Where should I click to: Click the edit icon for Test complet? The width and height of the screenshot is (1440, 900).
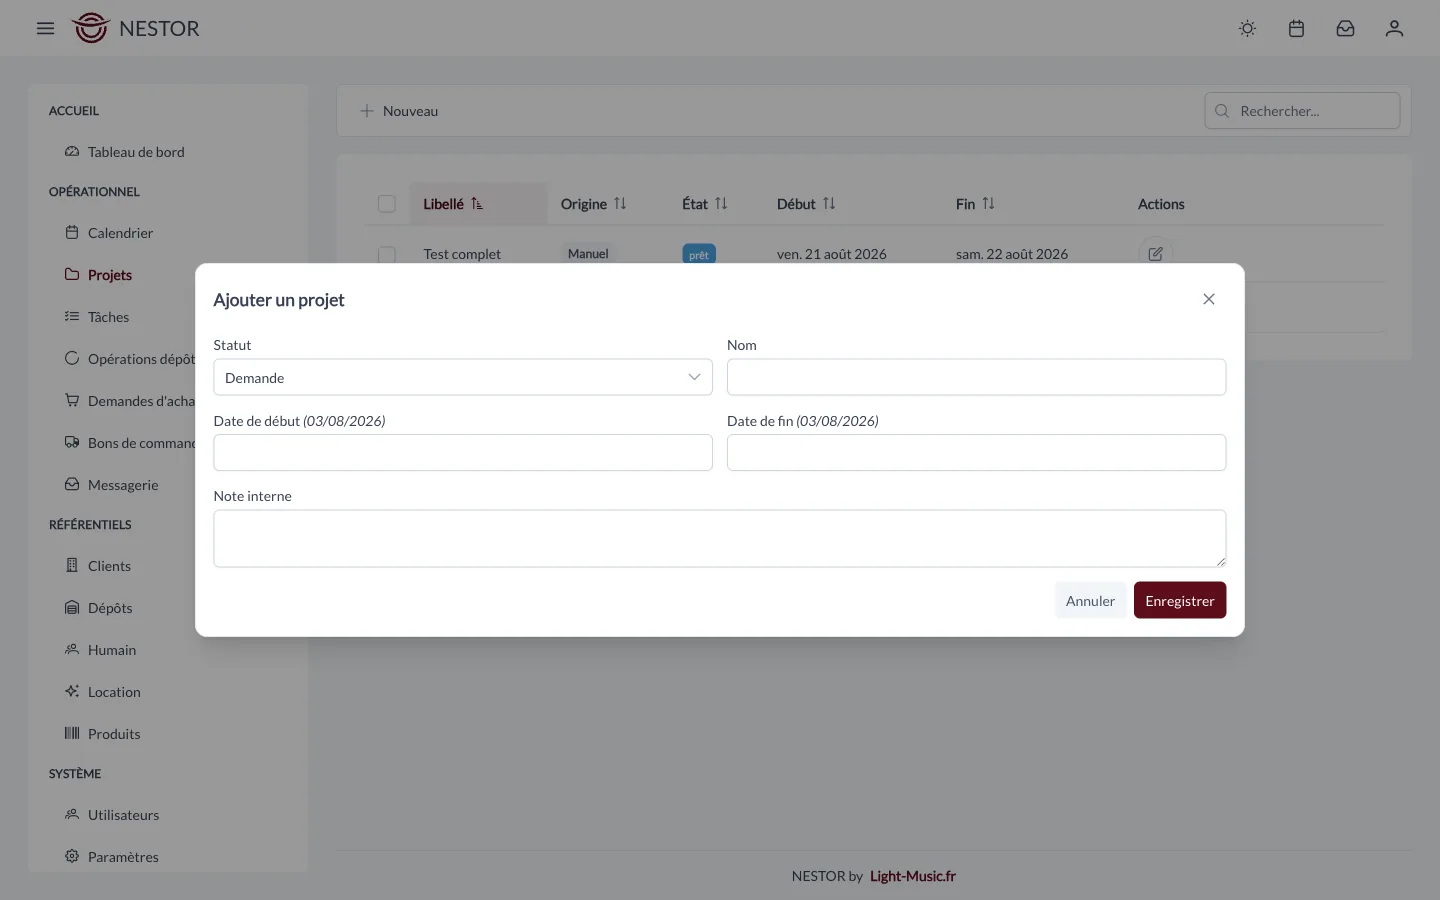pos(1155,254)
